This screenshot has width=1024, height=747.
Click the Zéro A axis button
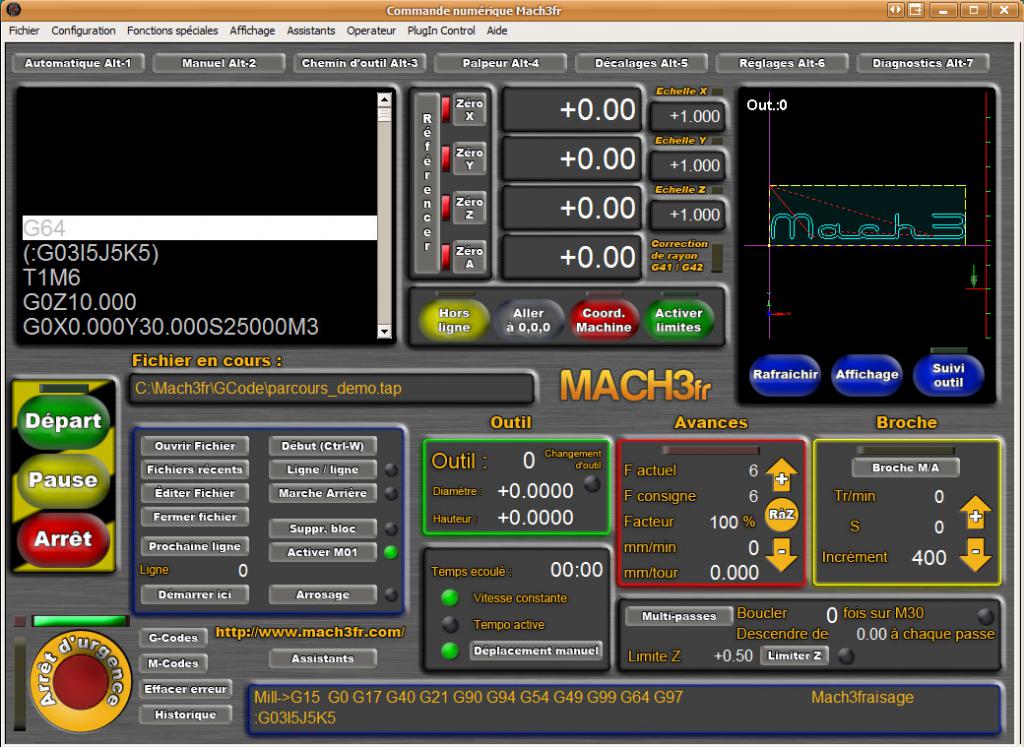[470, 257]
